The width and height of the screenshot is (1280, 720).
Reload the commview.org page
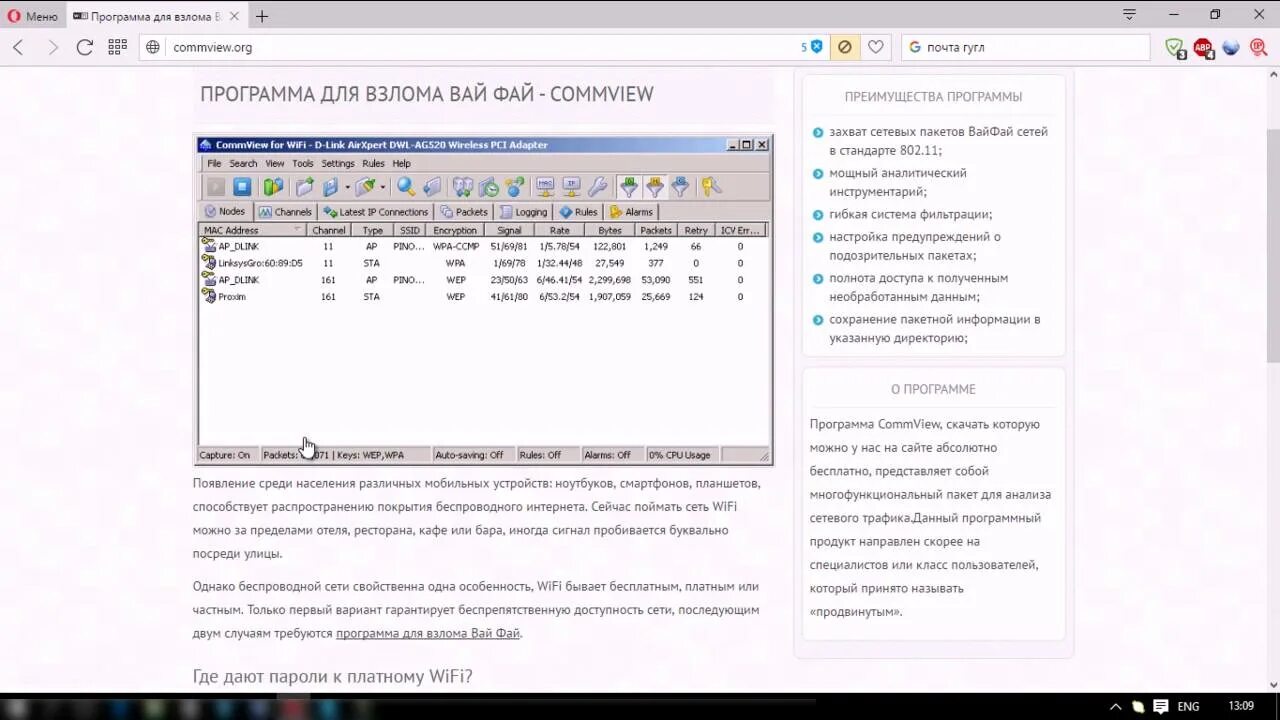click(85, 47)
